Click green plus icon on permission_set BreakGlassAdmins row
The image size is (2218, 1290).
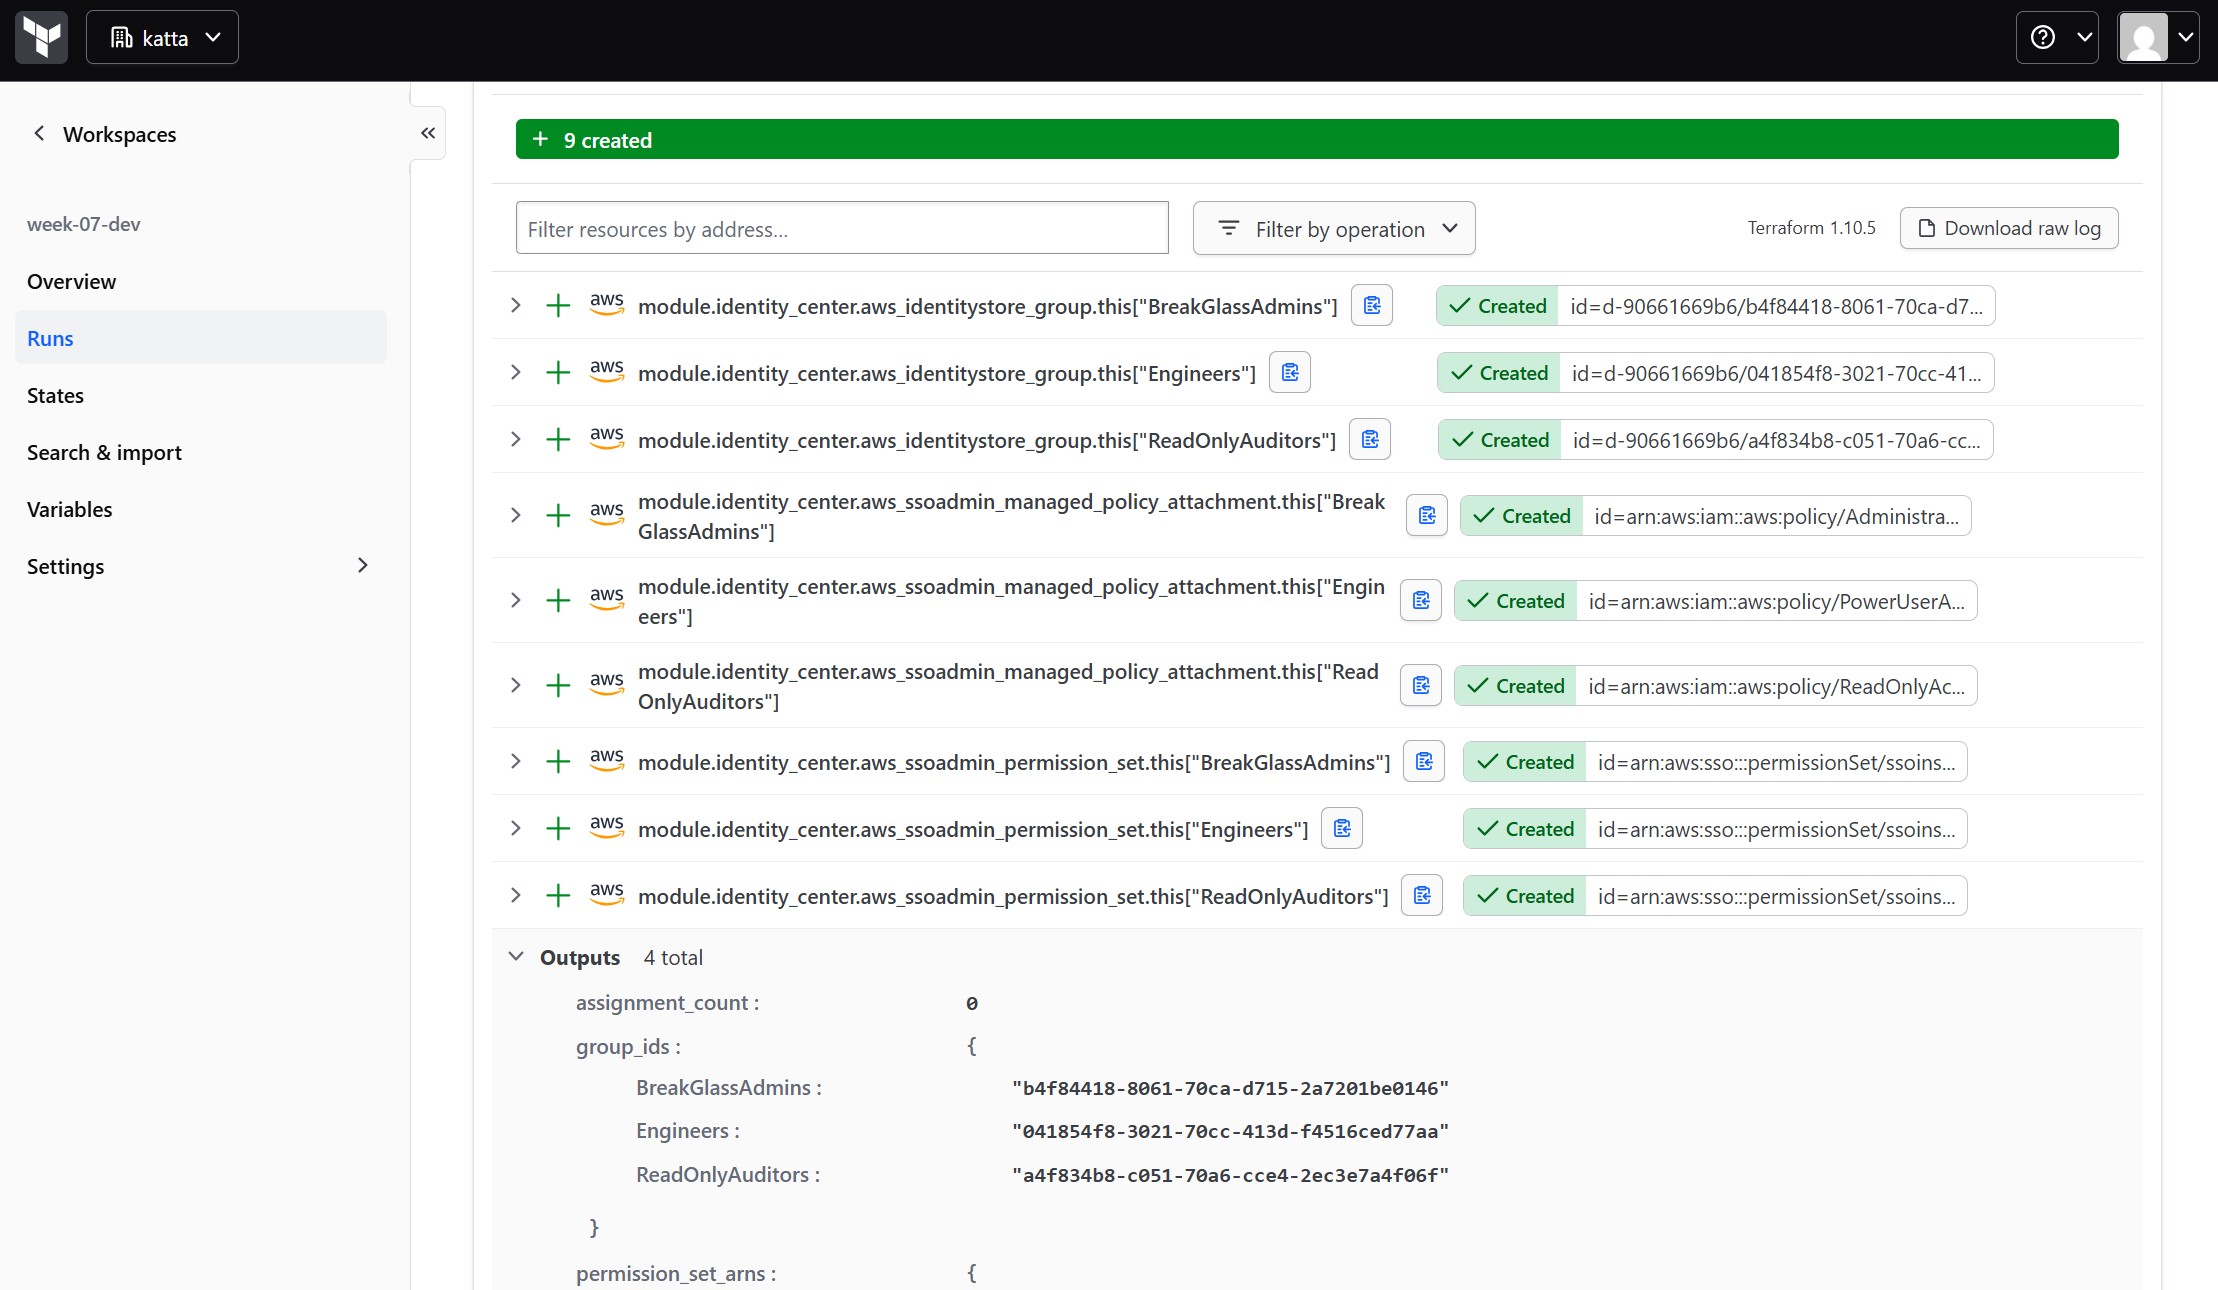tap(558, 761)
